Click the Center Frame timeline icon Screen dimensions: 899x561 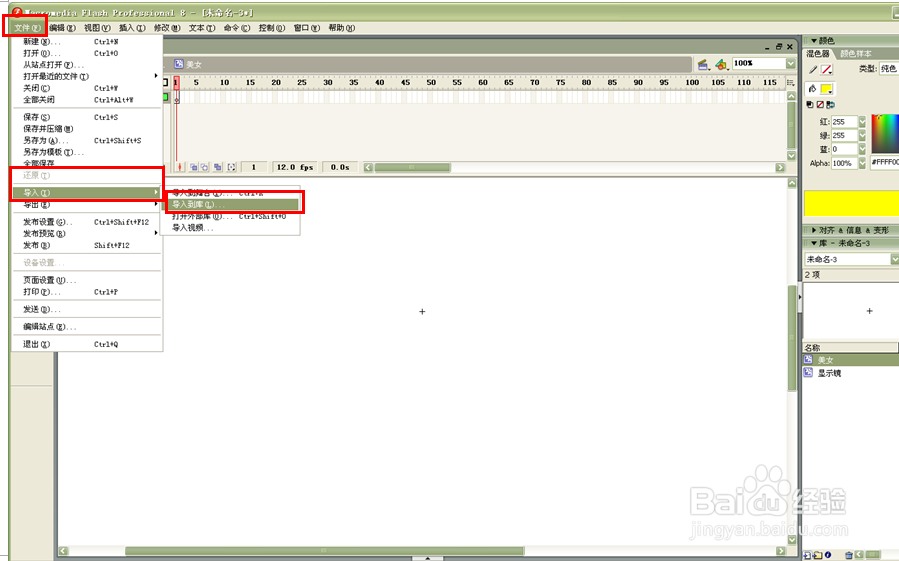[180, 167]
